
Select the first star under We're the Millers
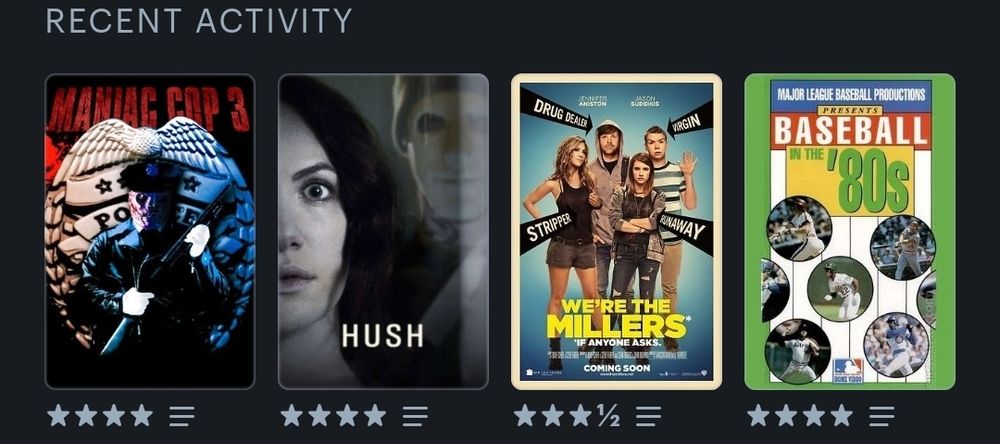pyautogui.click(x=525, y=415)
